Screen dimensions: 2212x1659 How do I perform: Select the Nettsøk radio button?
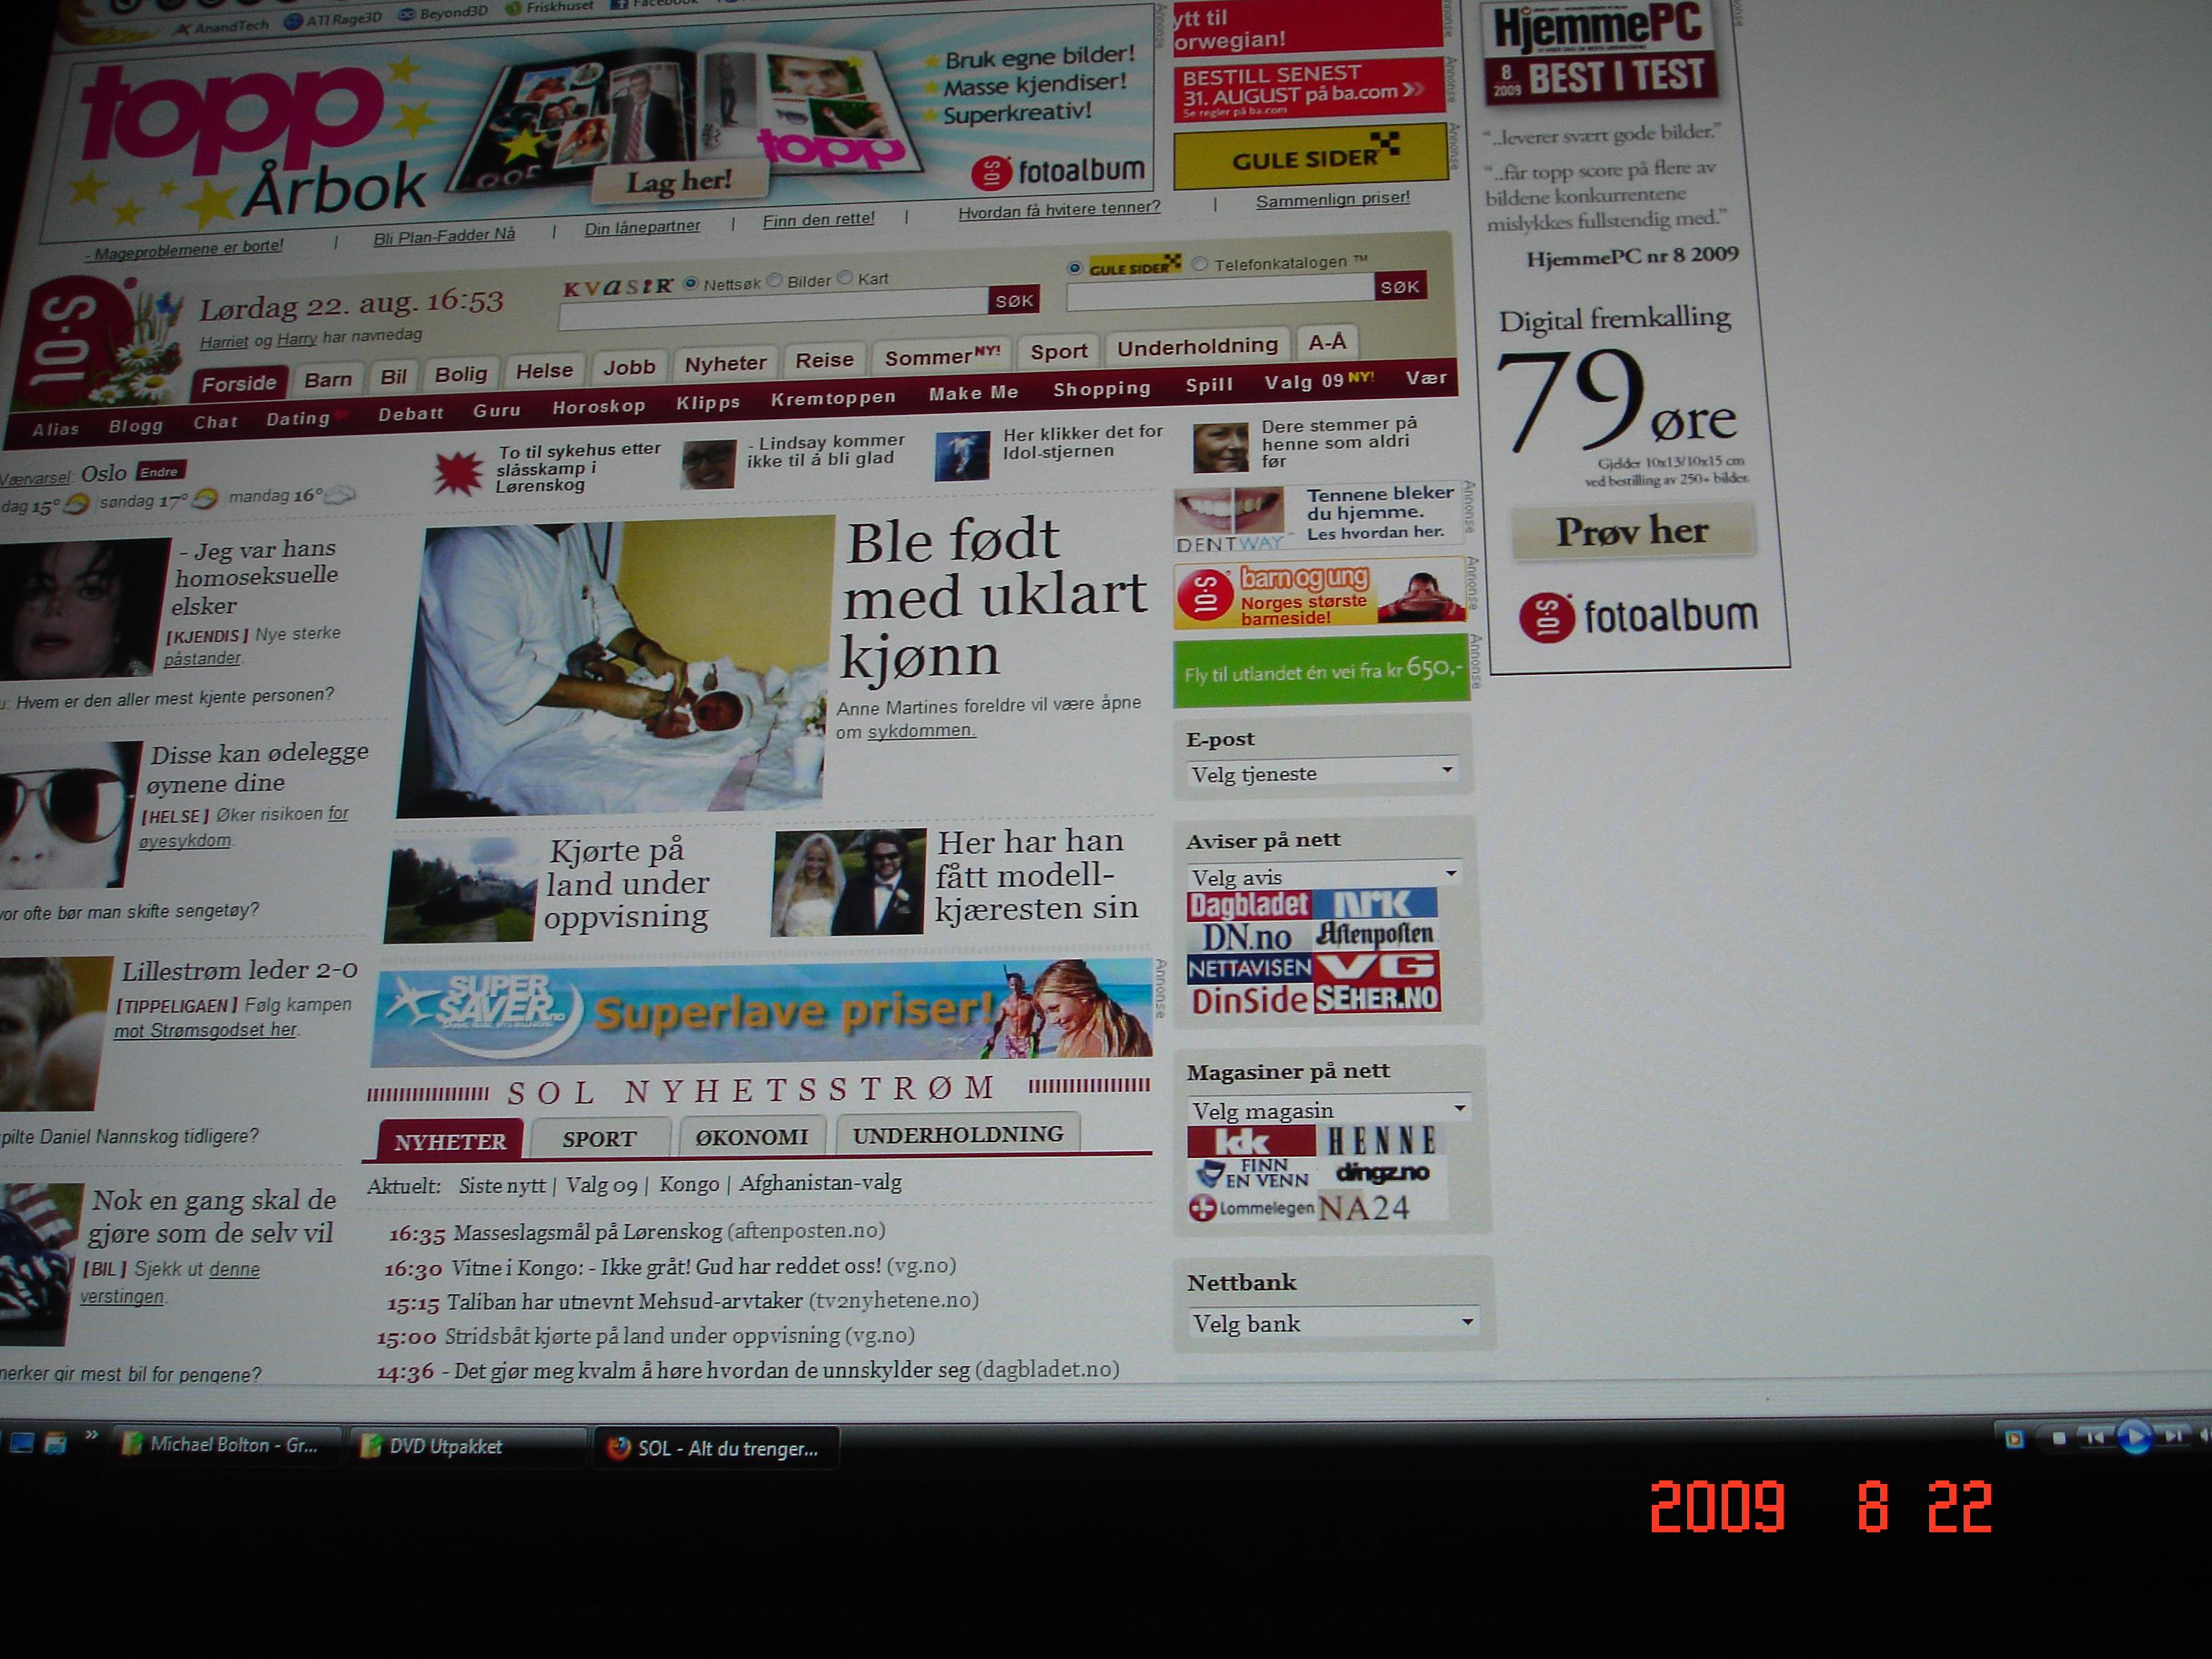pos(690,284)
